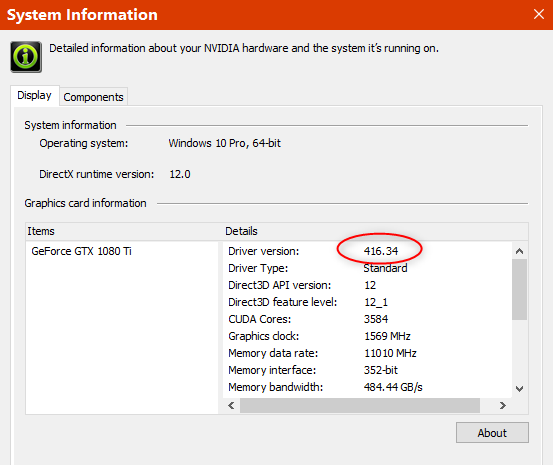Click the vertical scrollbar thumb in details
The width and height of the screenshot is (553, 465).
[519, 289]
